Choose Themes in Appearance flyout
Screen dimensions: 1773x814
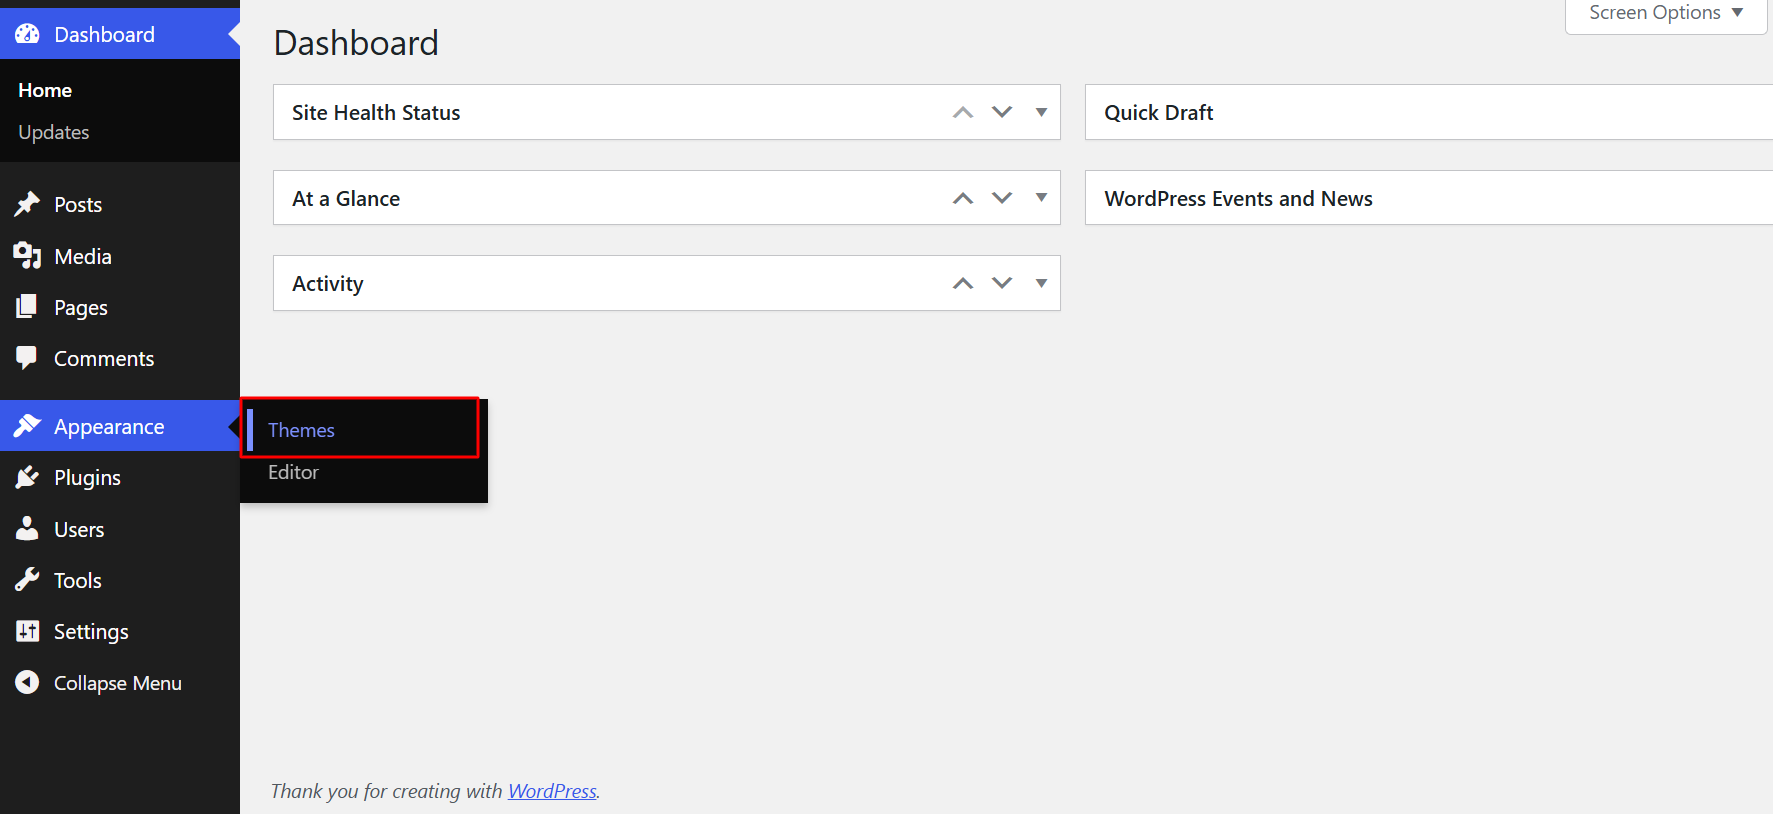[x=301, y=430]
